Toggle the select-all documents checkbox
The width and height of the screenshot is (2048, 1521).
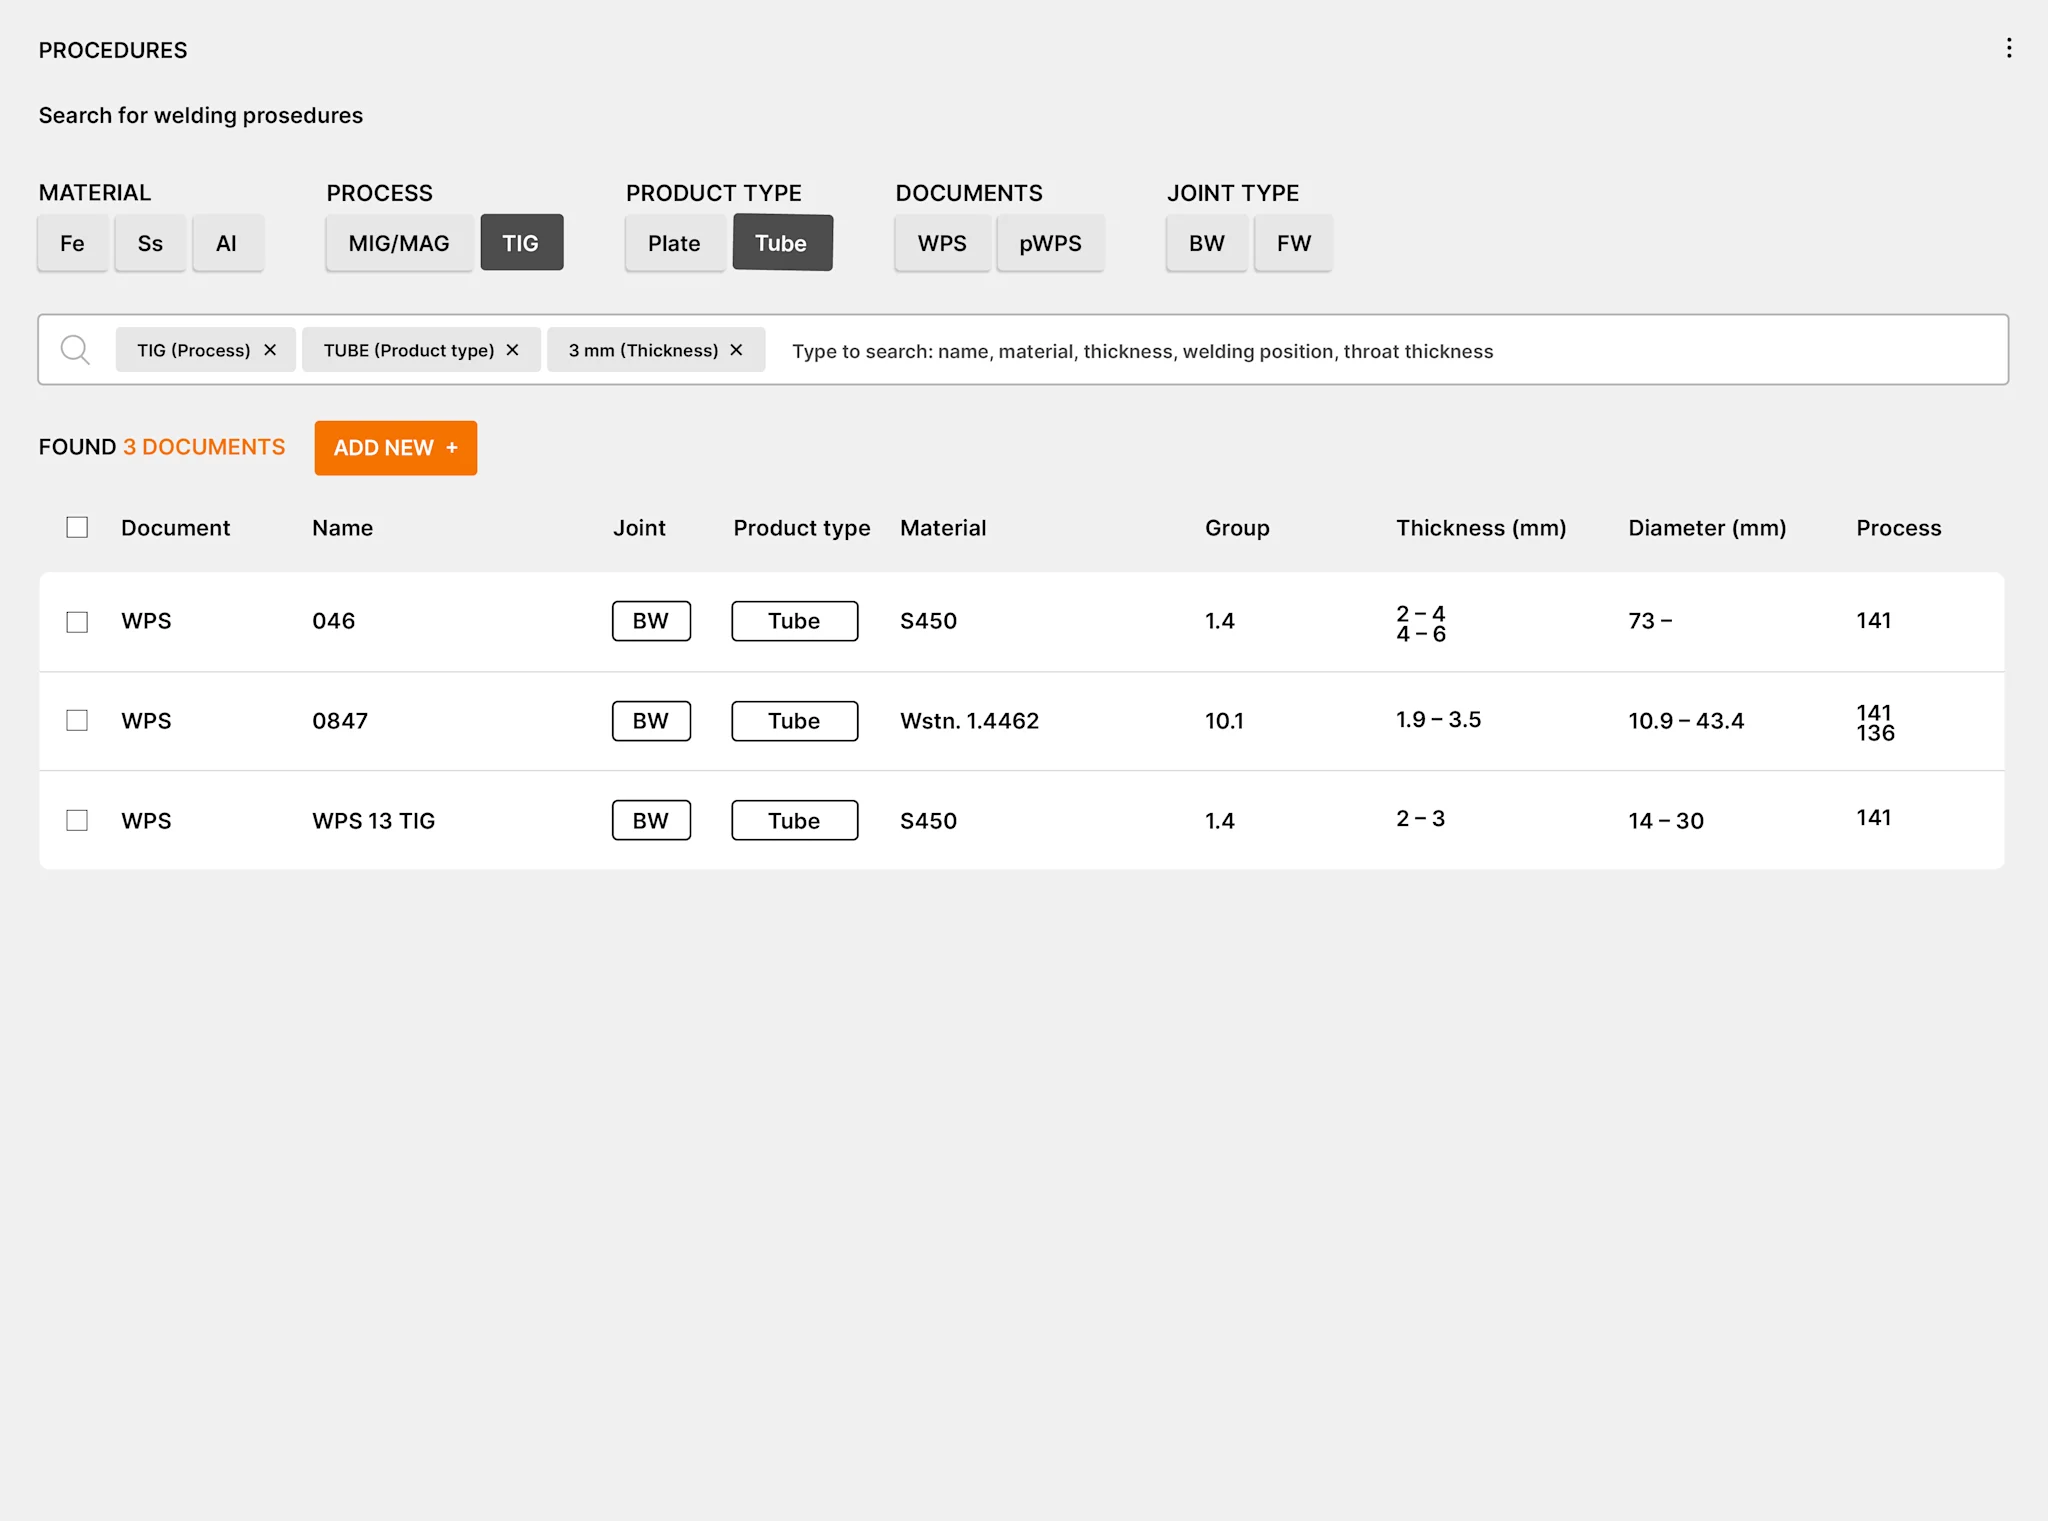point(77,527)
